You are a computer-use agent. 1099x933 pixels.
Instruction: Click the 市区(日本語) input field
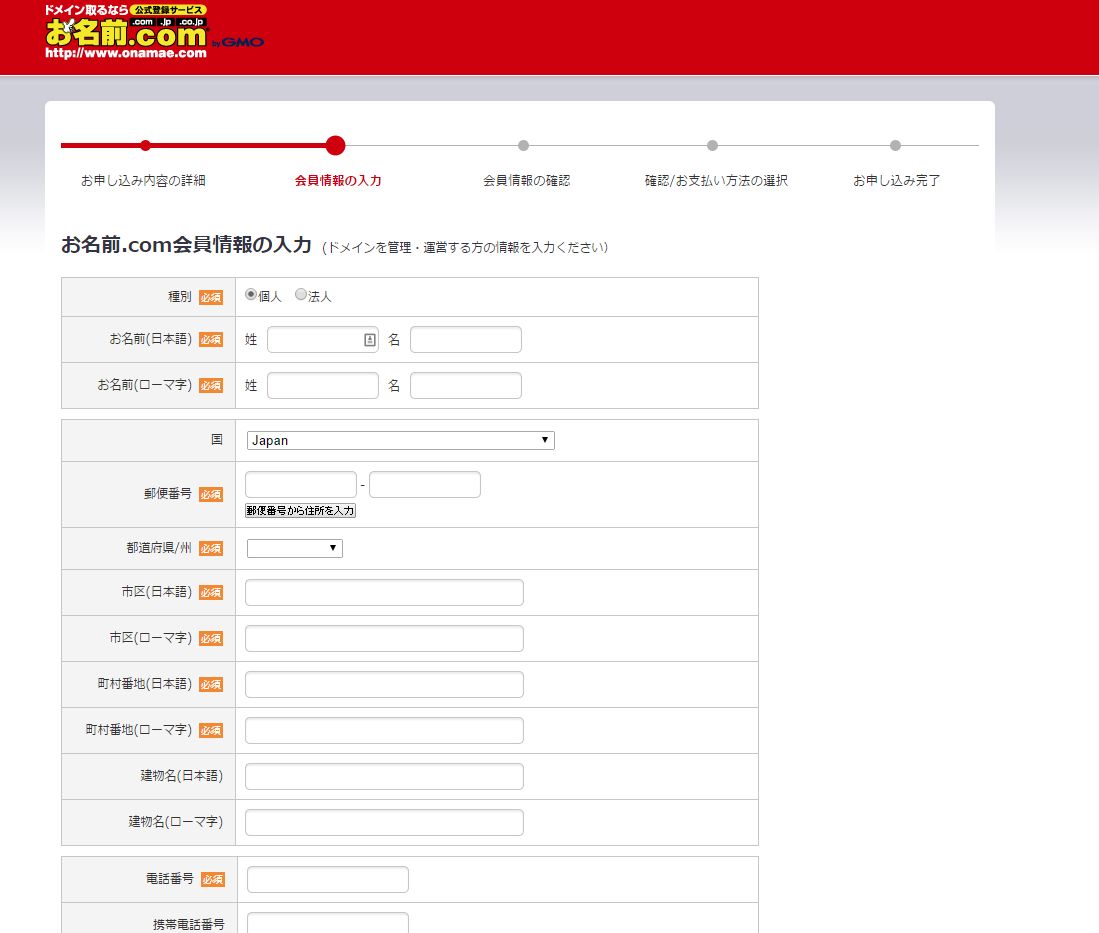[384, 592]
